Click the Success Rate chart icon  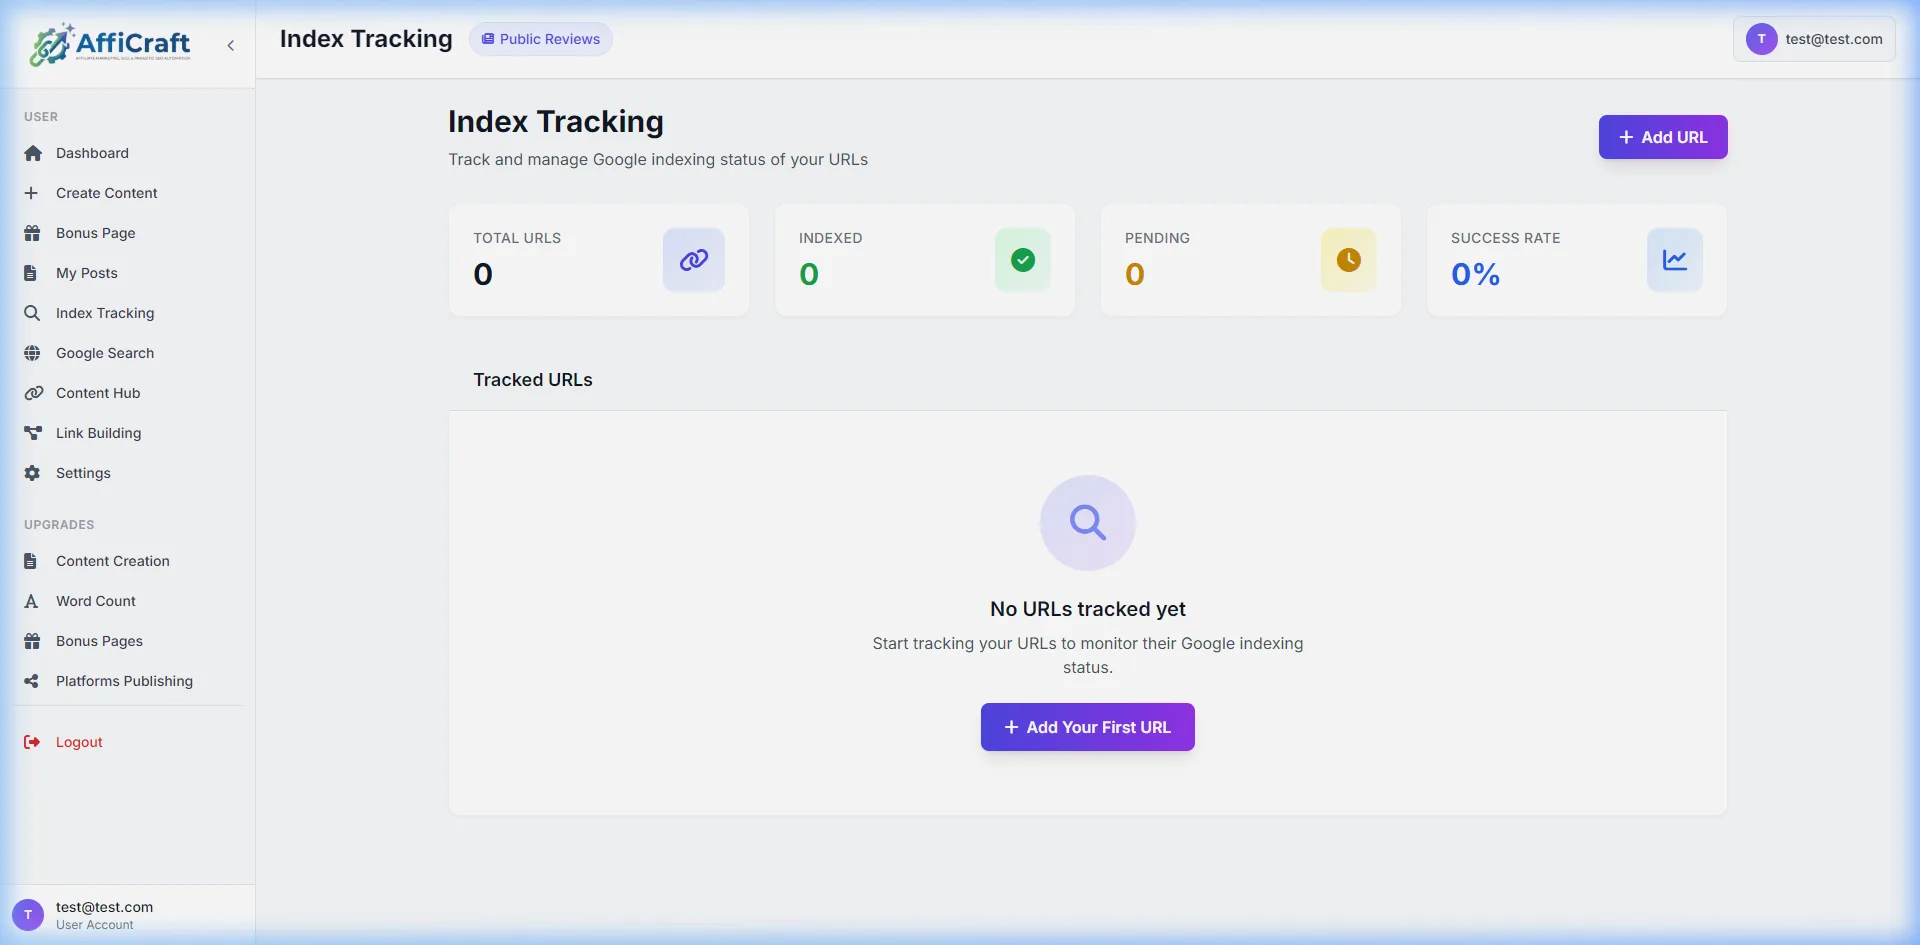click(x=1674, y=259)
